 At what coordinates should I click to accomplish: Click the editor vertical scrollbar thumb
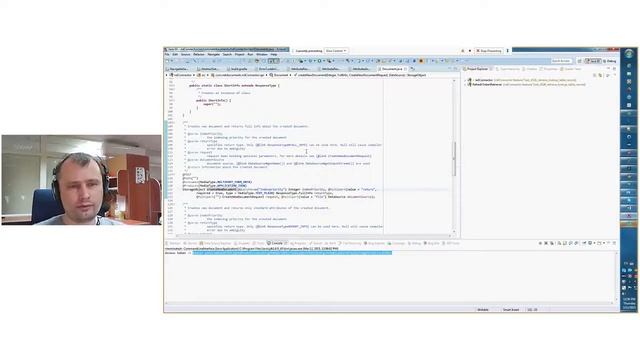(x=454, y=158)
